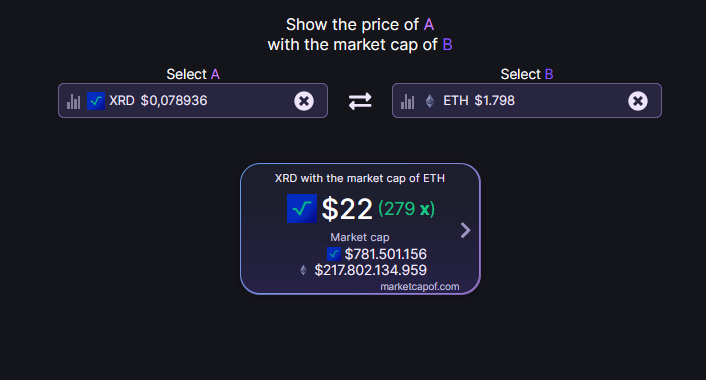
Task: Open the Select A coin field showing XRD
Action: pyautogui.click(x=193, y=100)
